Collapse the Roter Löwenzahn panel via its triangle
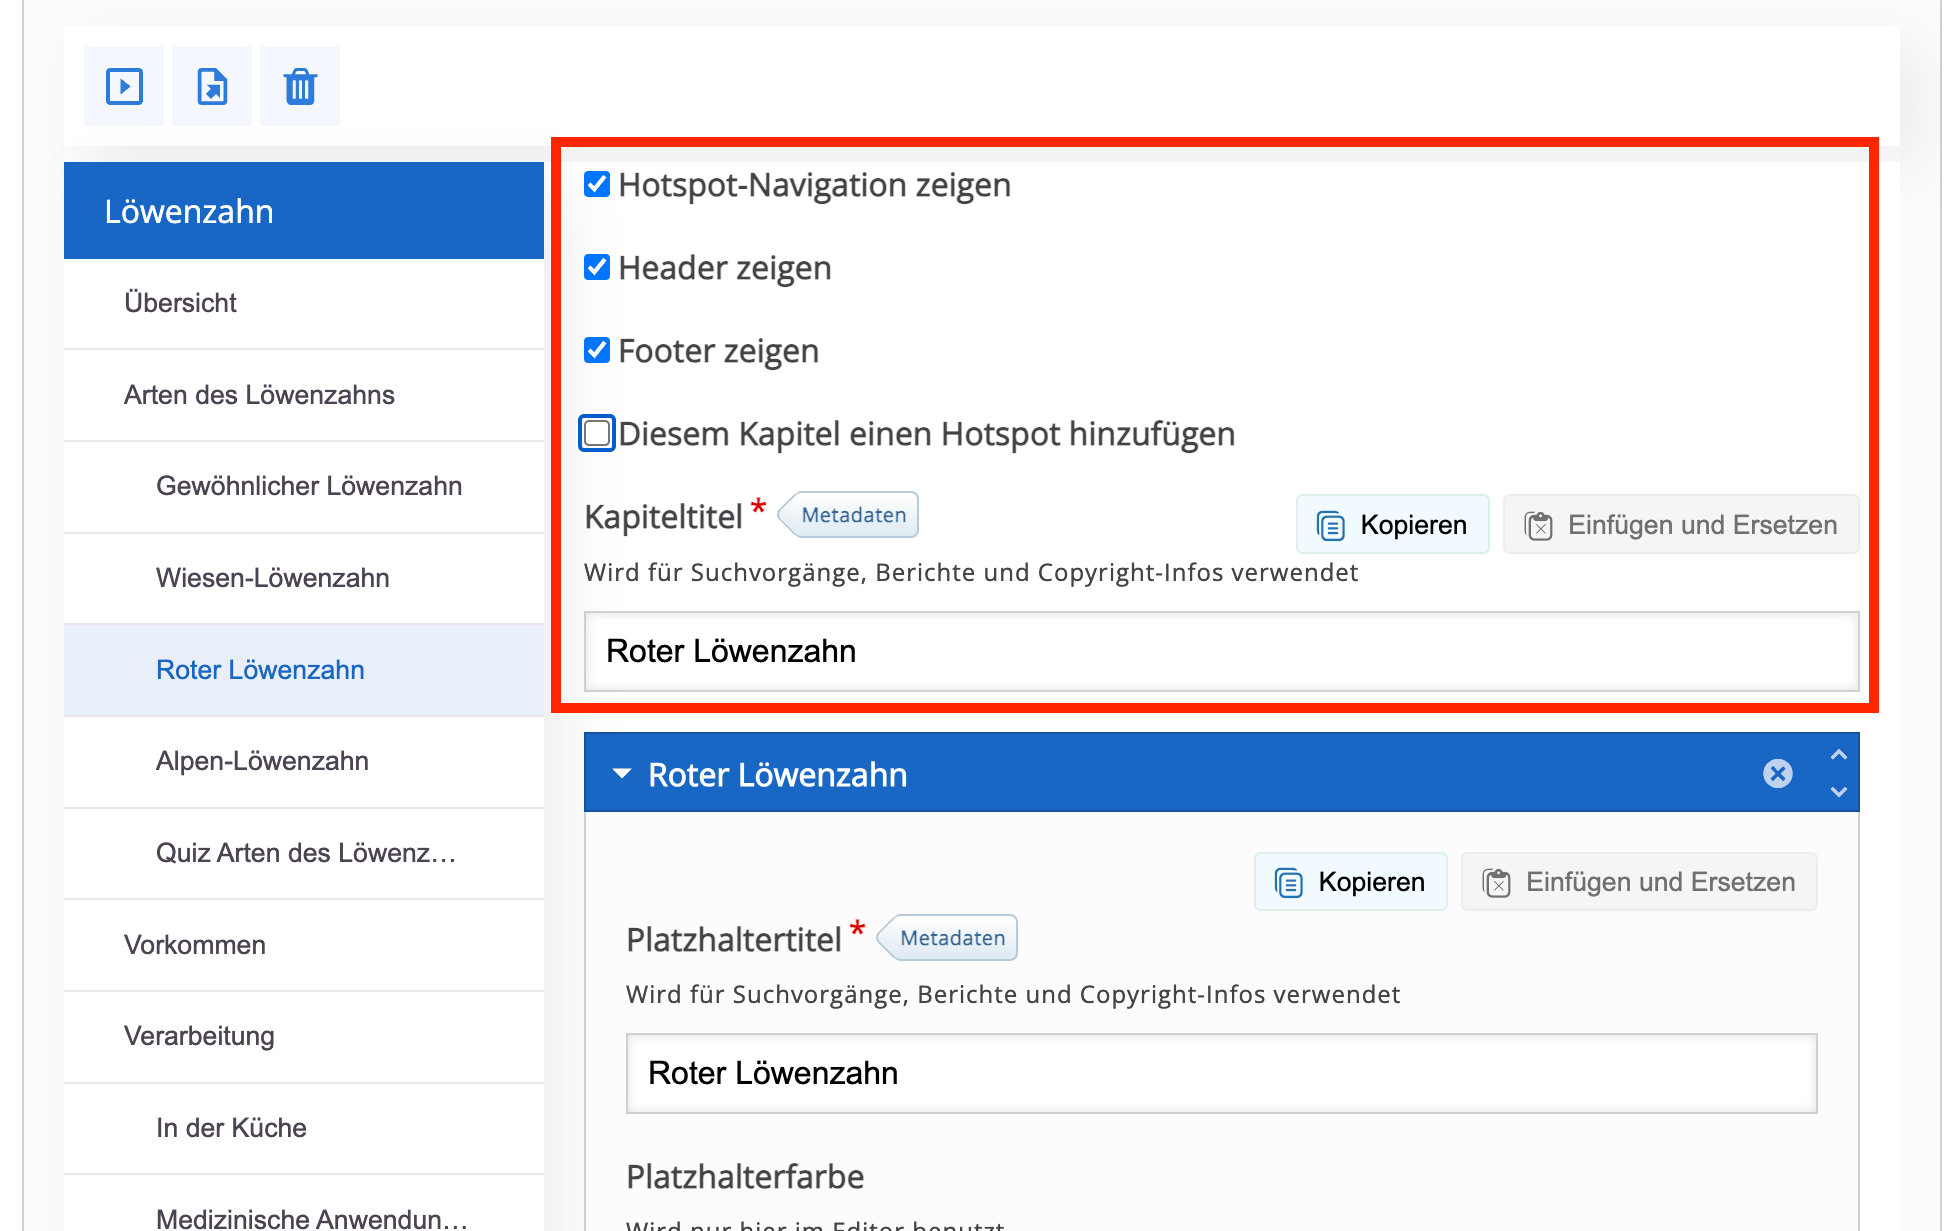This screenshot has width=1958, height=1231. [x=622, y=774]
